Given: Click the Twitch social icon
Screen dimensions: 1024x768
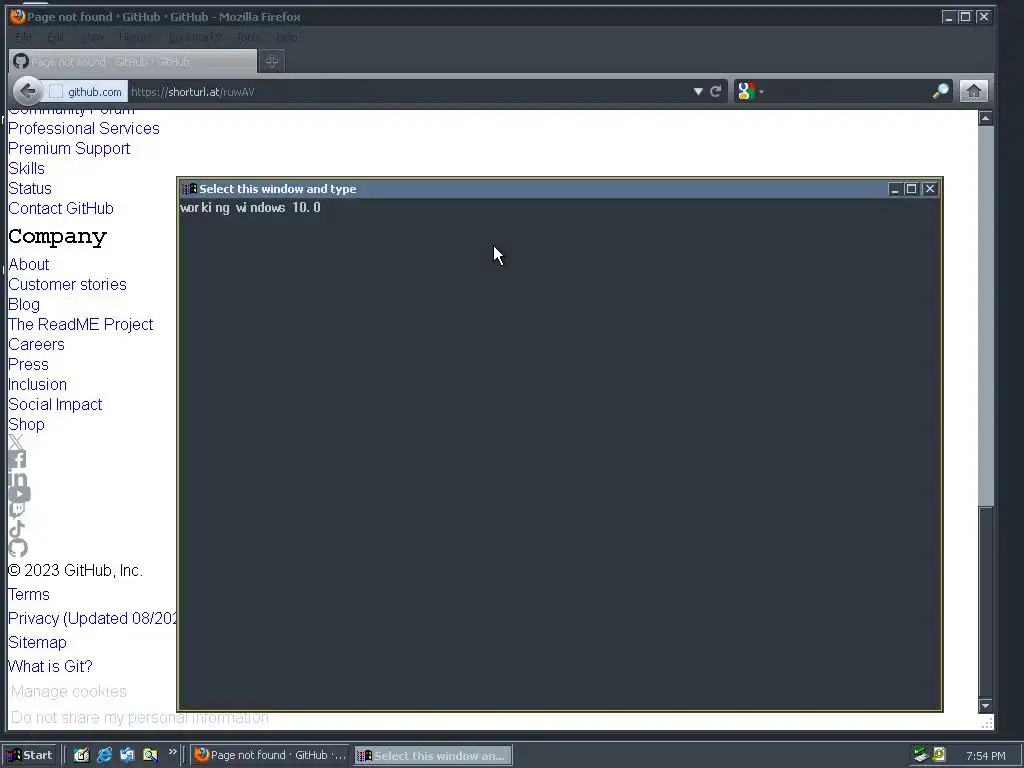Looking at the screenshot, I should click(17, 511).
